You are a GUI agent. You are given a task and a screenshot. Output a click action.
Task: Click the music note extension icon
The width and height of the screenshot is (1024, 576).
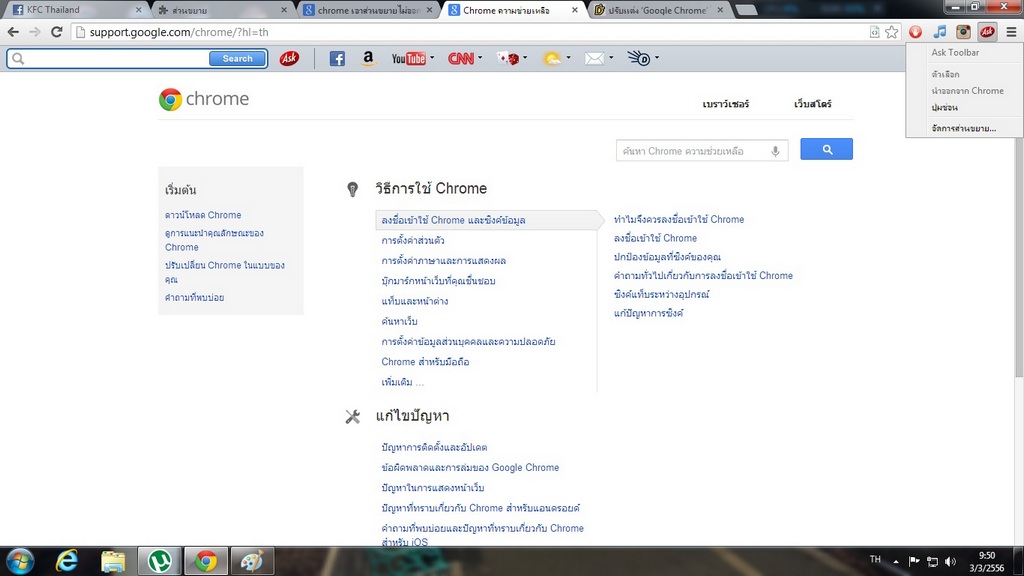tap(939, 32)
